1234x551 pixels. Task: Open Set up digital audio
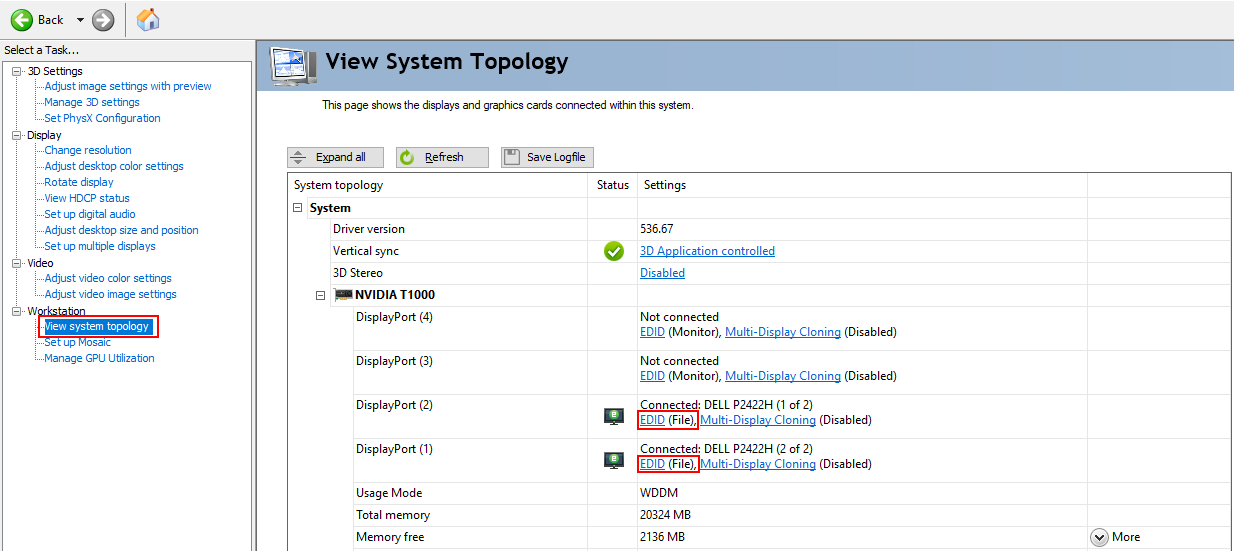pos(90,214)
